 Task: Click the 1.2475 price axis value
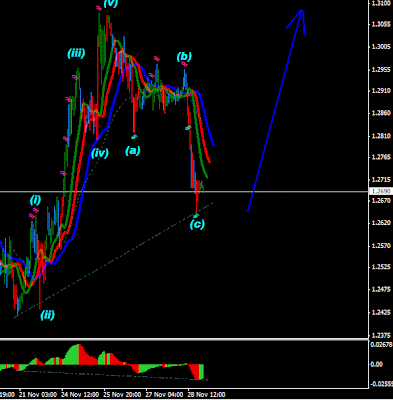coord(381,289)
